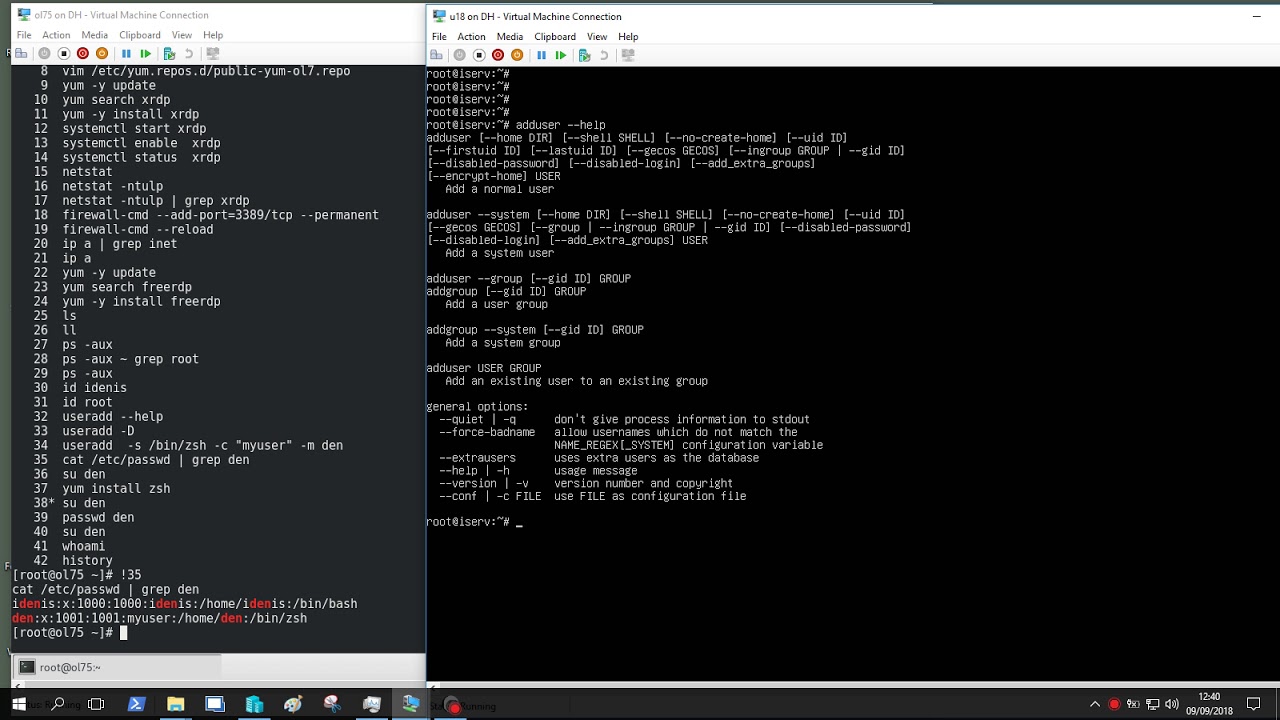Viewport: 1280px width, 720px height.
Task: Open clock showing 12:40
Action: [1208, 705]
